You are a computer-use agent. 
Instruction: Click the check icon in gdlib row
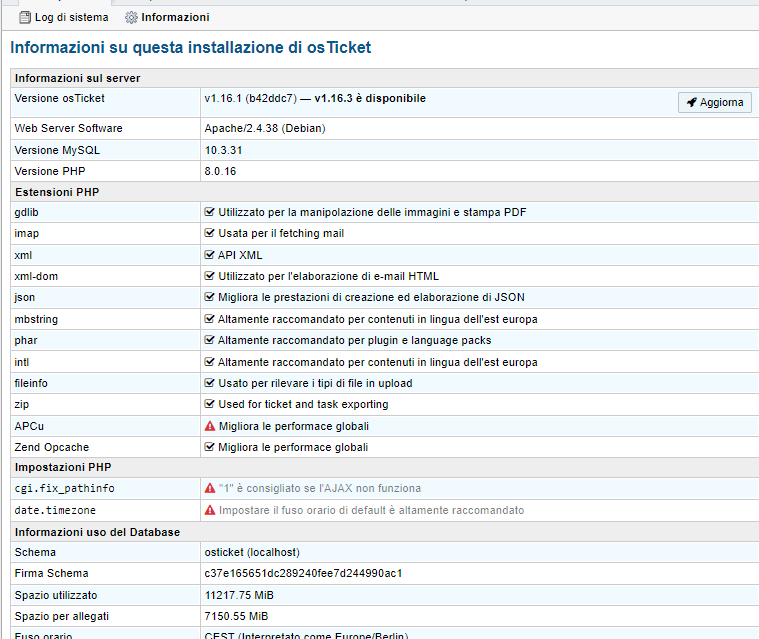click(209, 212)
